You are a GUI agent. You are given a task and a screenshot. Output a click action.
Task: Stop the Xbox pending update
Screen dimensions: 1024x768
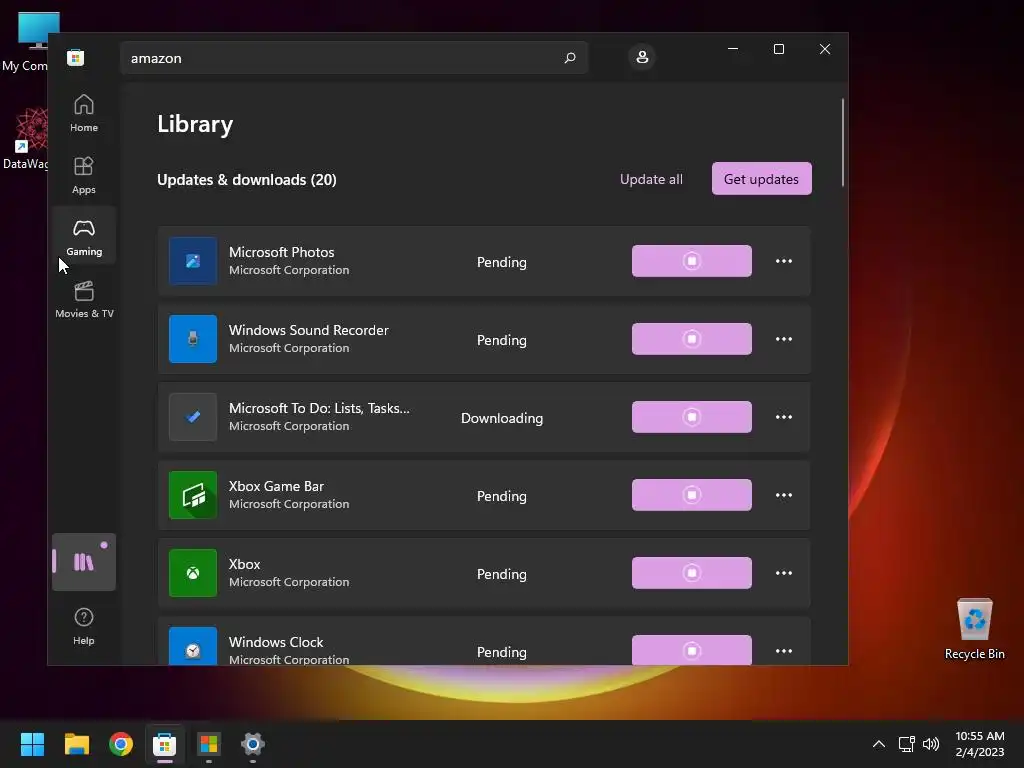tap(692, 573)
